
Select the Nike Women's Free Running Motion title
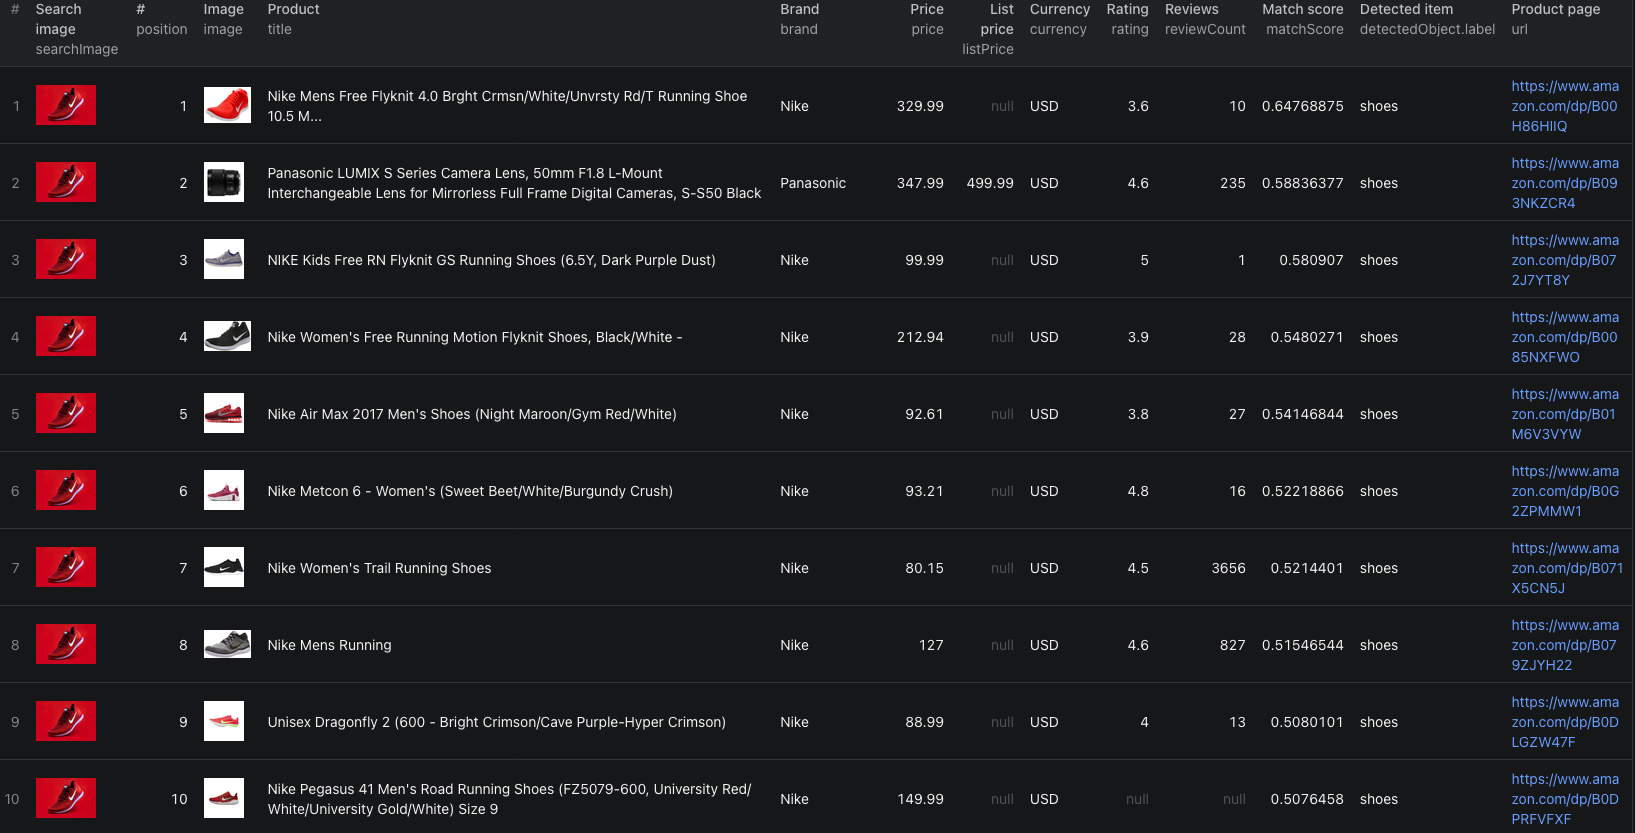click(475, 337)
